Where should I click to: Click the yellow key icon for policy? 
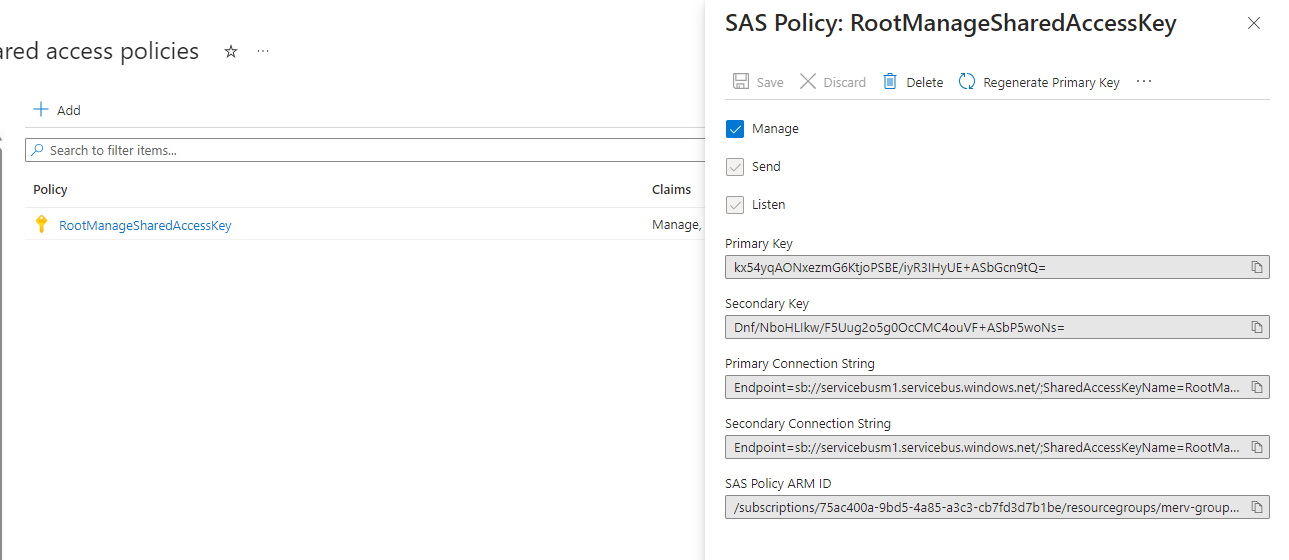(41, 225)
